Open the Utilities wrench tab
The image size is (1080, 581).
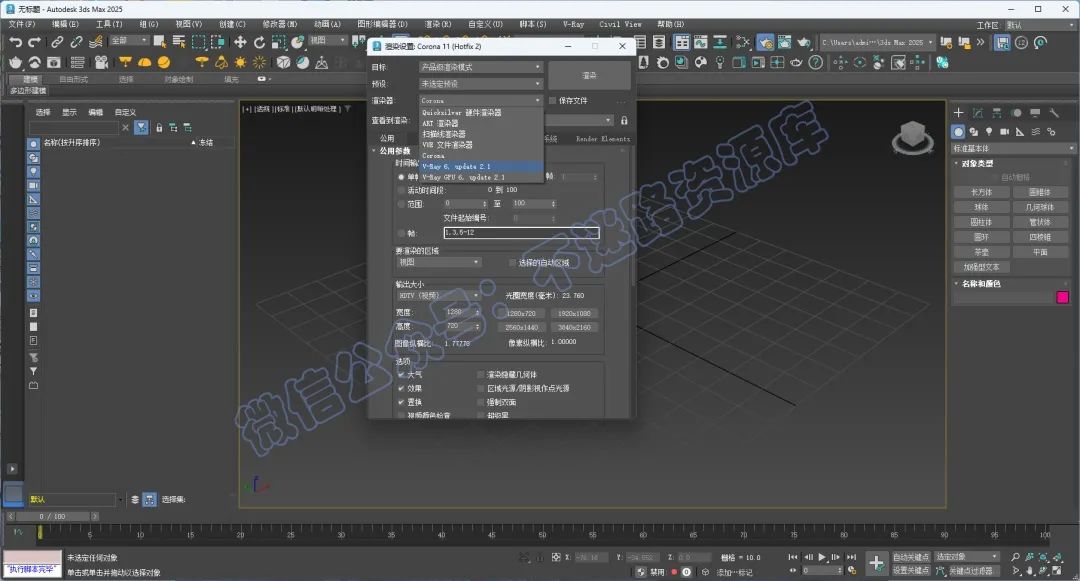(1054, 113)
